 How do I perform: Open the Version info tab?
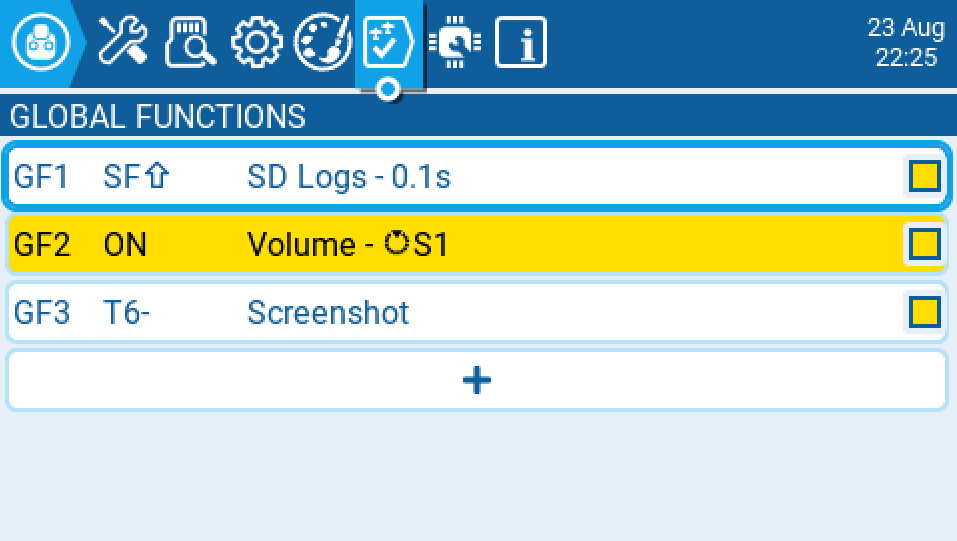[521, 43]
